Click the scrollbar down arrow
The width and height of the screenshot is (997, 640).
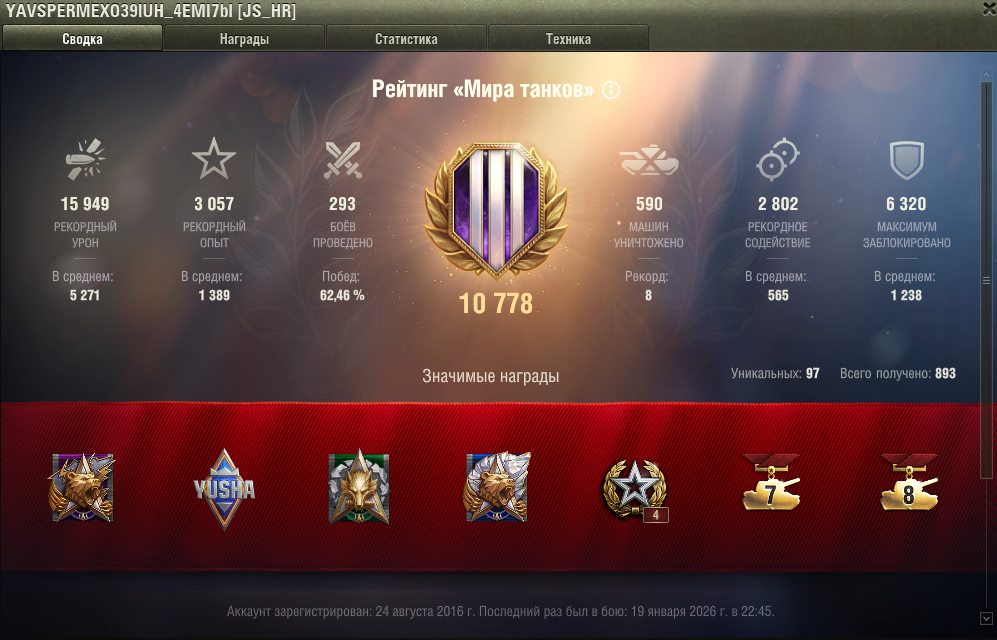click(986, 618)
